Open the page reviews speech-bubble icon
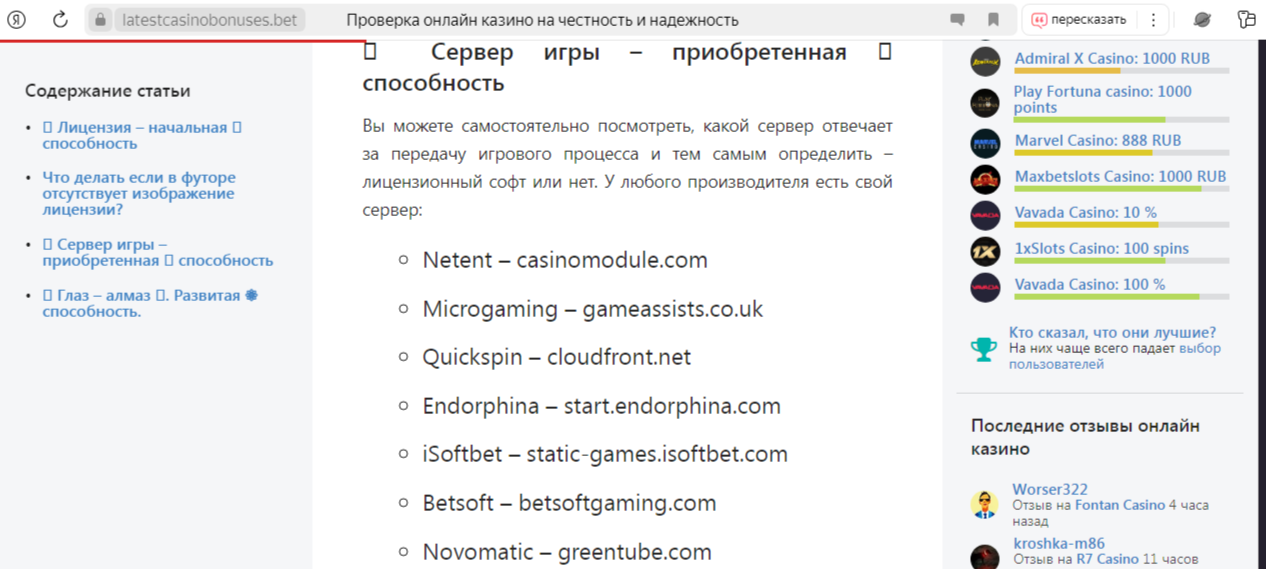This screenshot has width=1266, height=569. tap(957, 20)
